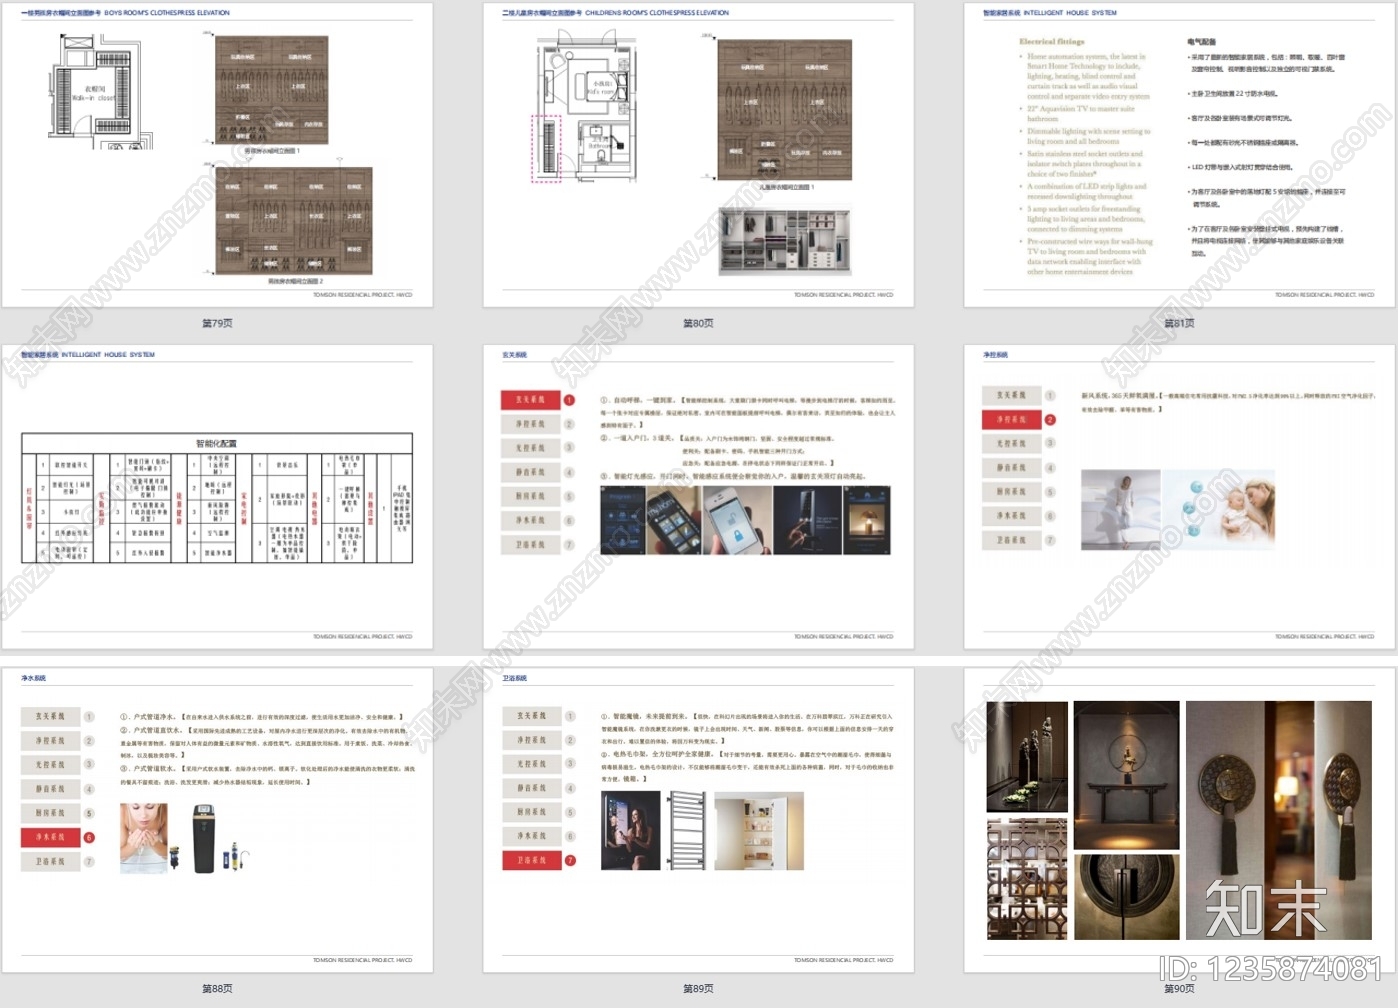Select the page thumbnail with the 智能化配置 table
Screen dimensions: 1398x1008
[x=217, y=497]
